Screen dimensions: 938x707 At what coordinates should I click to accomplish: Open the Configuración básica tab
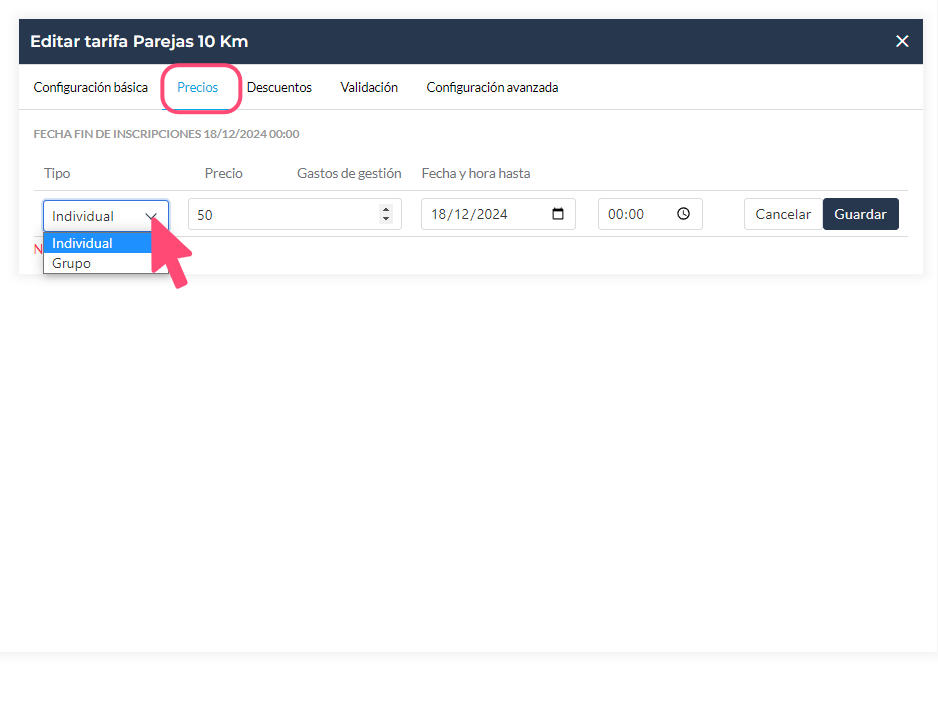(90, 87)
